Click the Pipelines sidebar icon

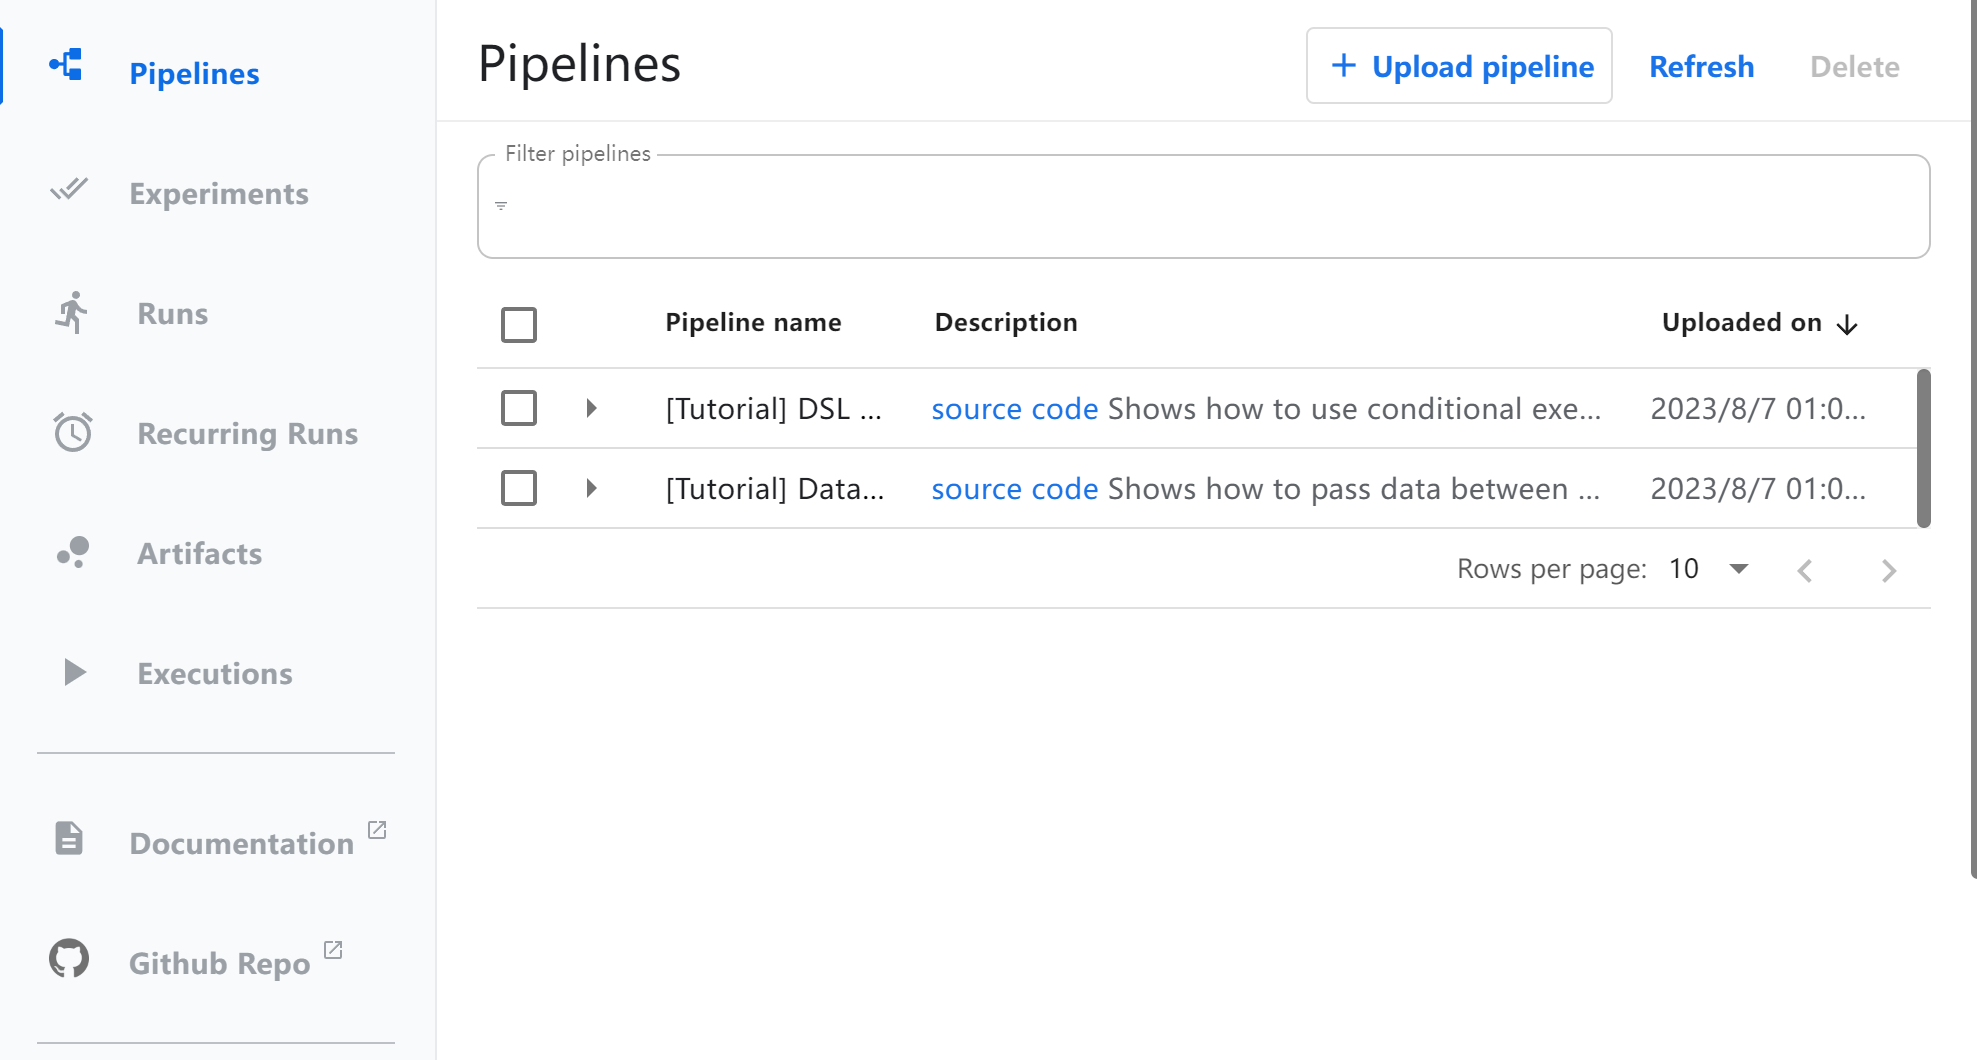pyautogui.click(x=67, y=66)
